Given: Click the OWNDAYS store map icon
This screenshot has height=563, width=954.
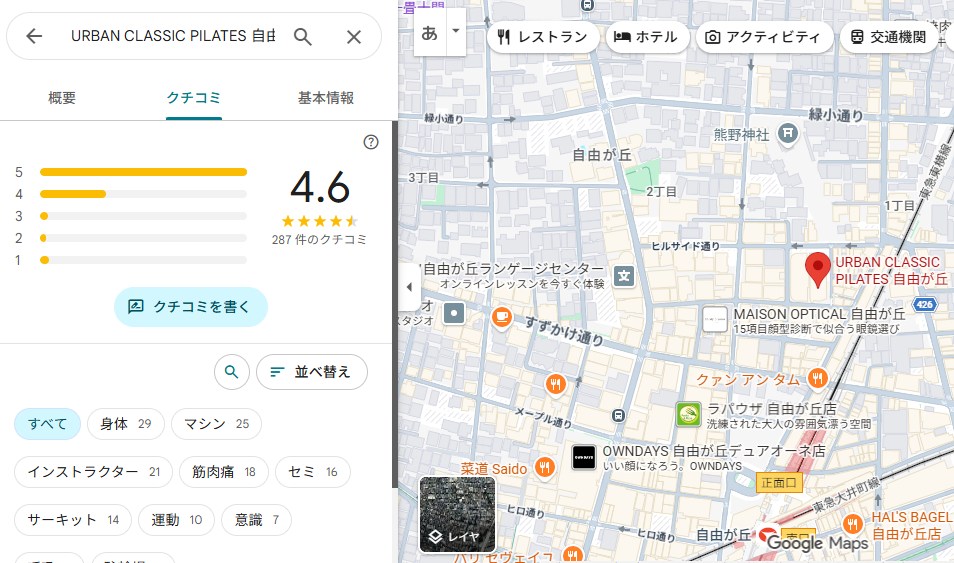Looking at the screenshot, I should (x=584, y=457).
